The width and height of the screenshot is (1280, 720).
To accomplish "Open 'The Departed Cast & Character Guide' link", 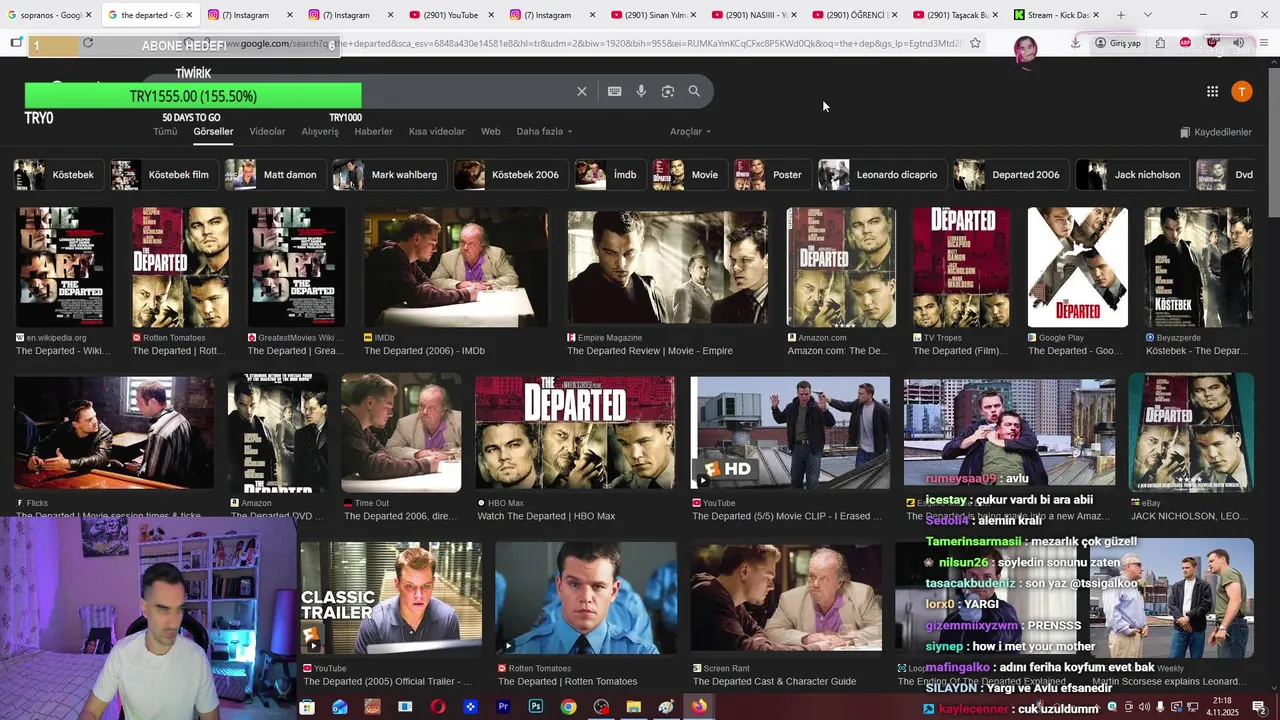I will tap(774, 682).
